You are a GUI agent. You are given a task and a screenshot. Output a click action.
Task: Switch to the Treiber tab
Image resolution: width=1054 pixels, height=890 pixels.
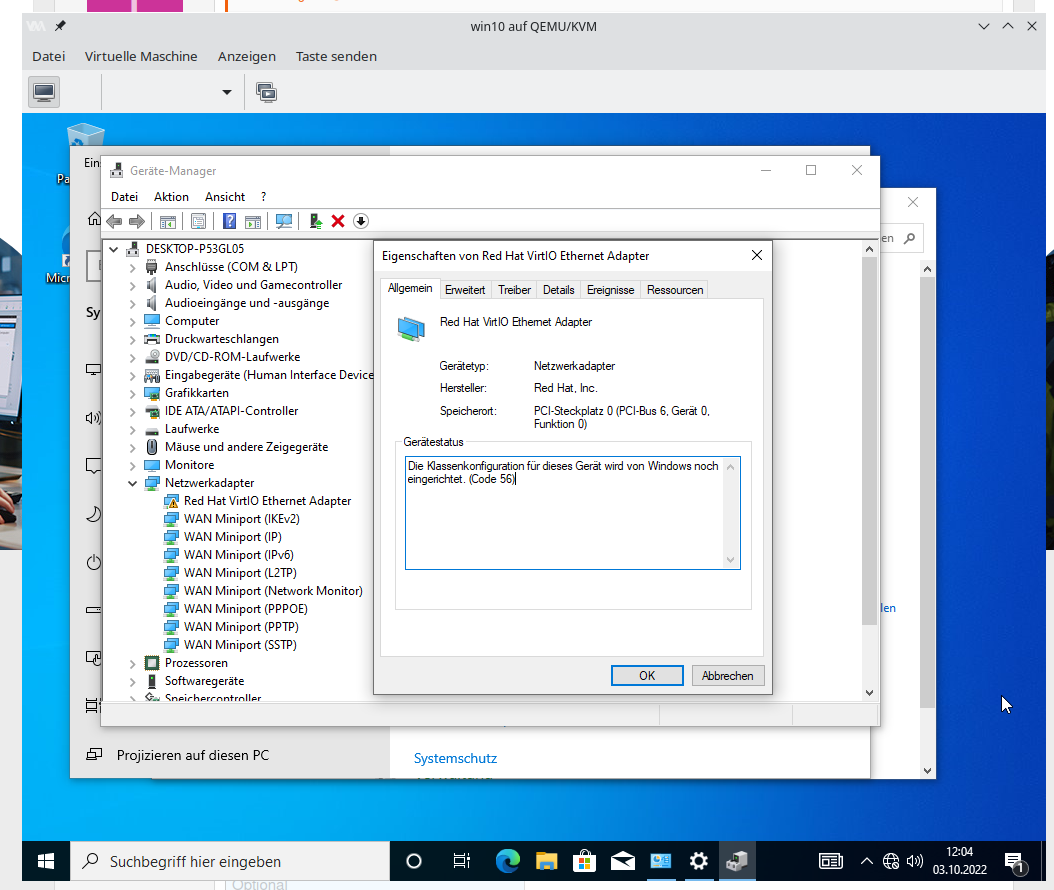[x=514, y=290]
